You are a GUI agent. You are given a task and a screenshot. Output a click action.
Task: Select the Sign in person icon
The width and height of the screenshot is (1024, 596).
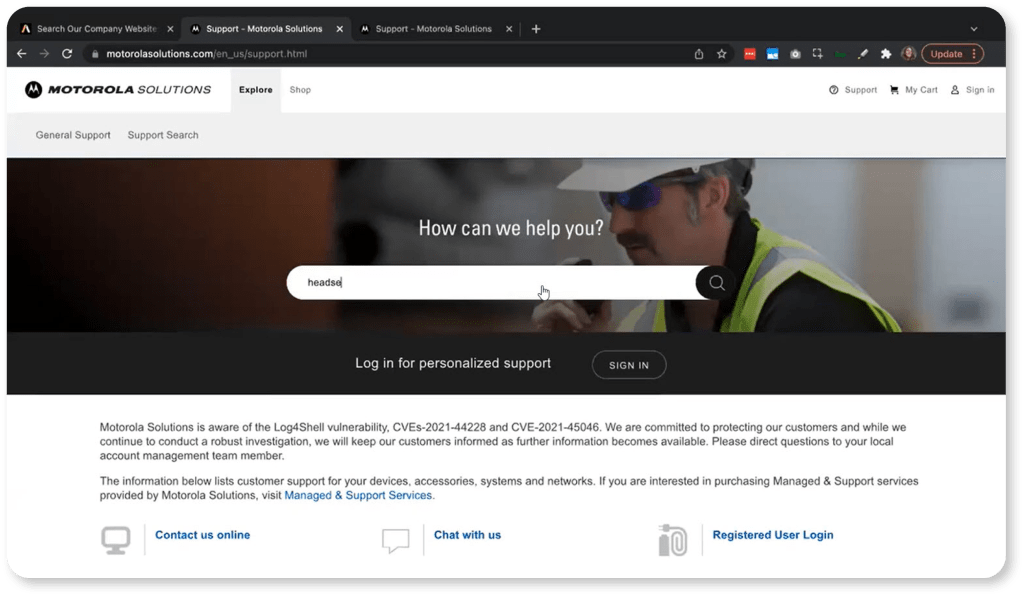click(954, 90)
